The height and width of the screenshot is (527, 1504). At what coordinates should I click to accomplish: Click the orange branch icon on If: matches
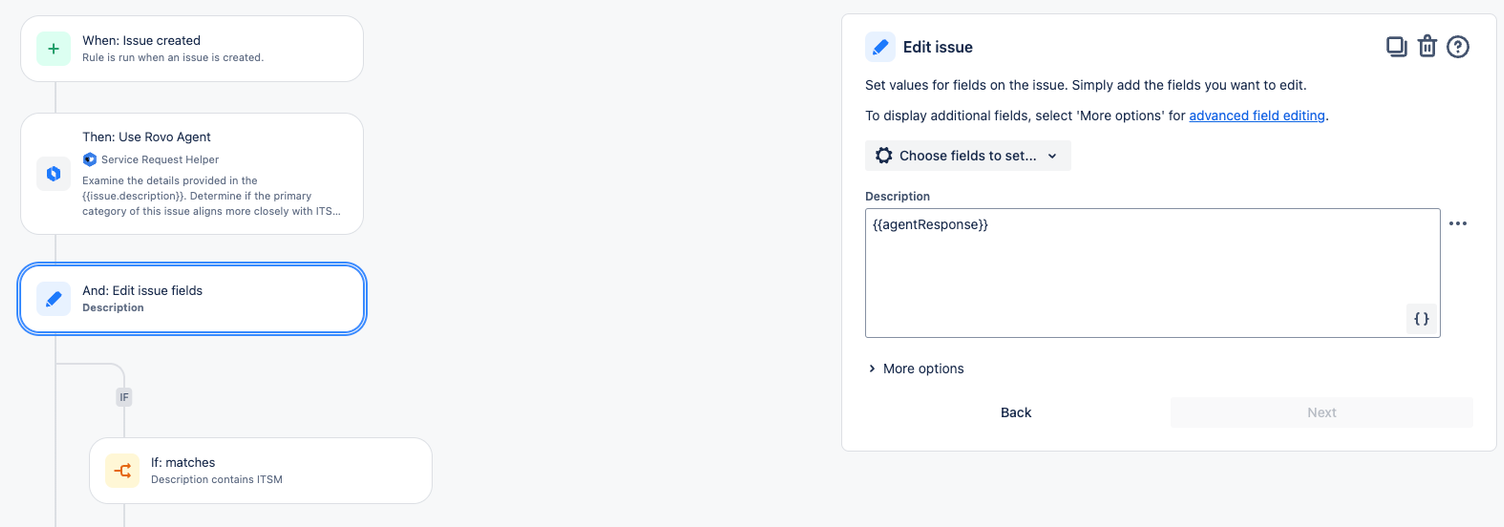(x=123, y=470)
